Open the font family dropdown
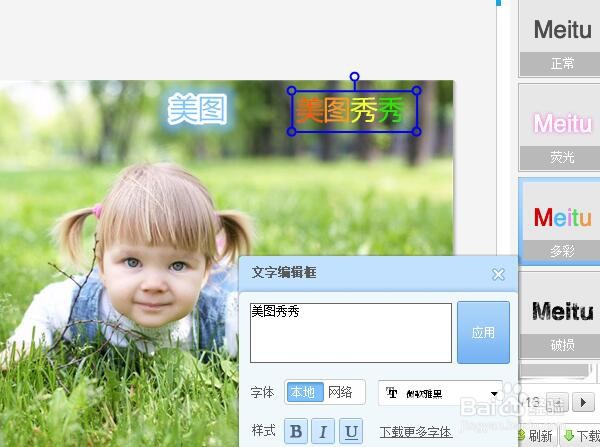The height and width of the screenshot is (447, 600). (x=440, y=393)
